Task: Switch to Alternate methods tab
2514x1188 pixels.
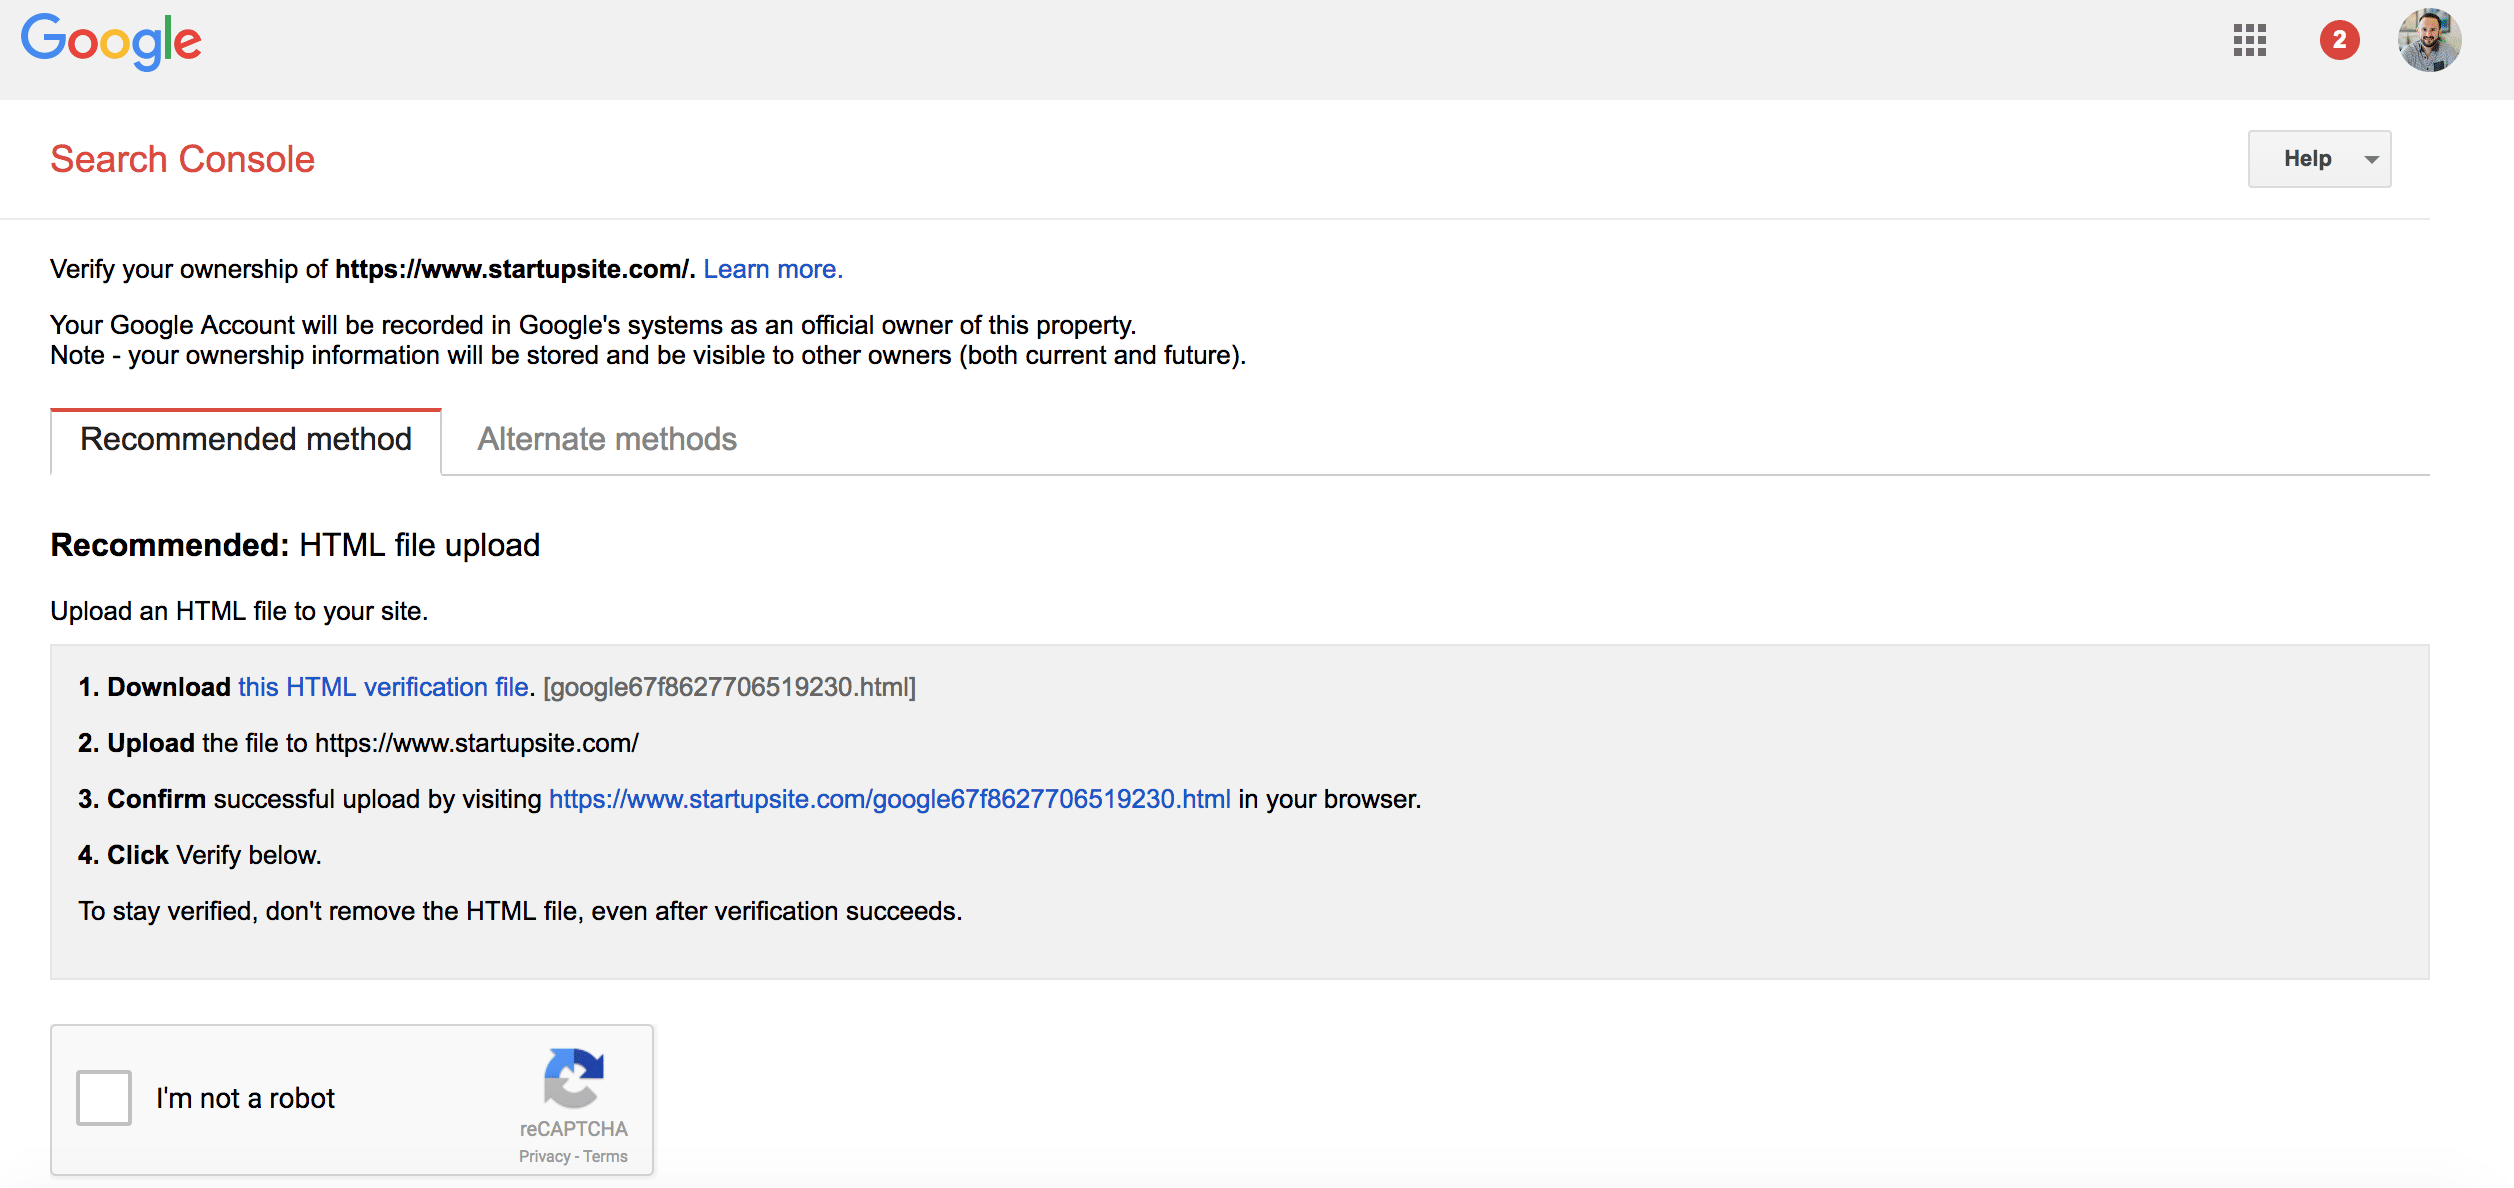Action: 607,440
